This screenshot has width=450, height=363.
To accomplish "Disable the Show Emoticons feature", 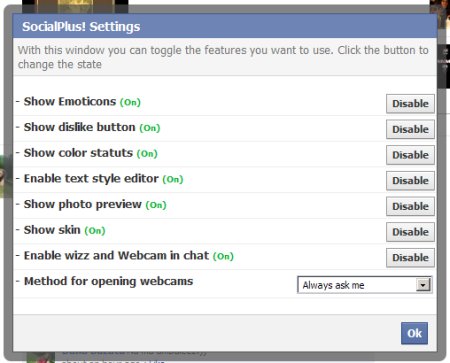I will (410, 104).
